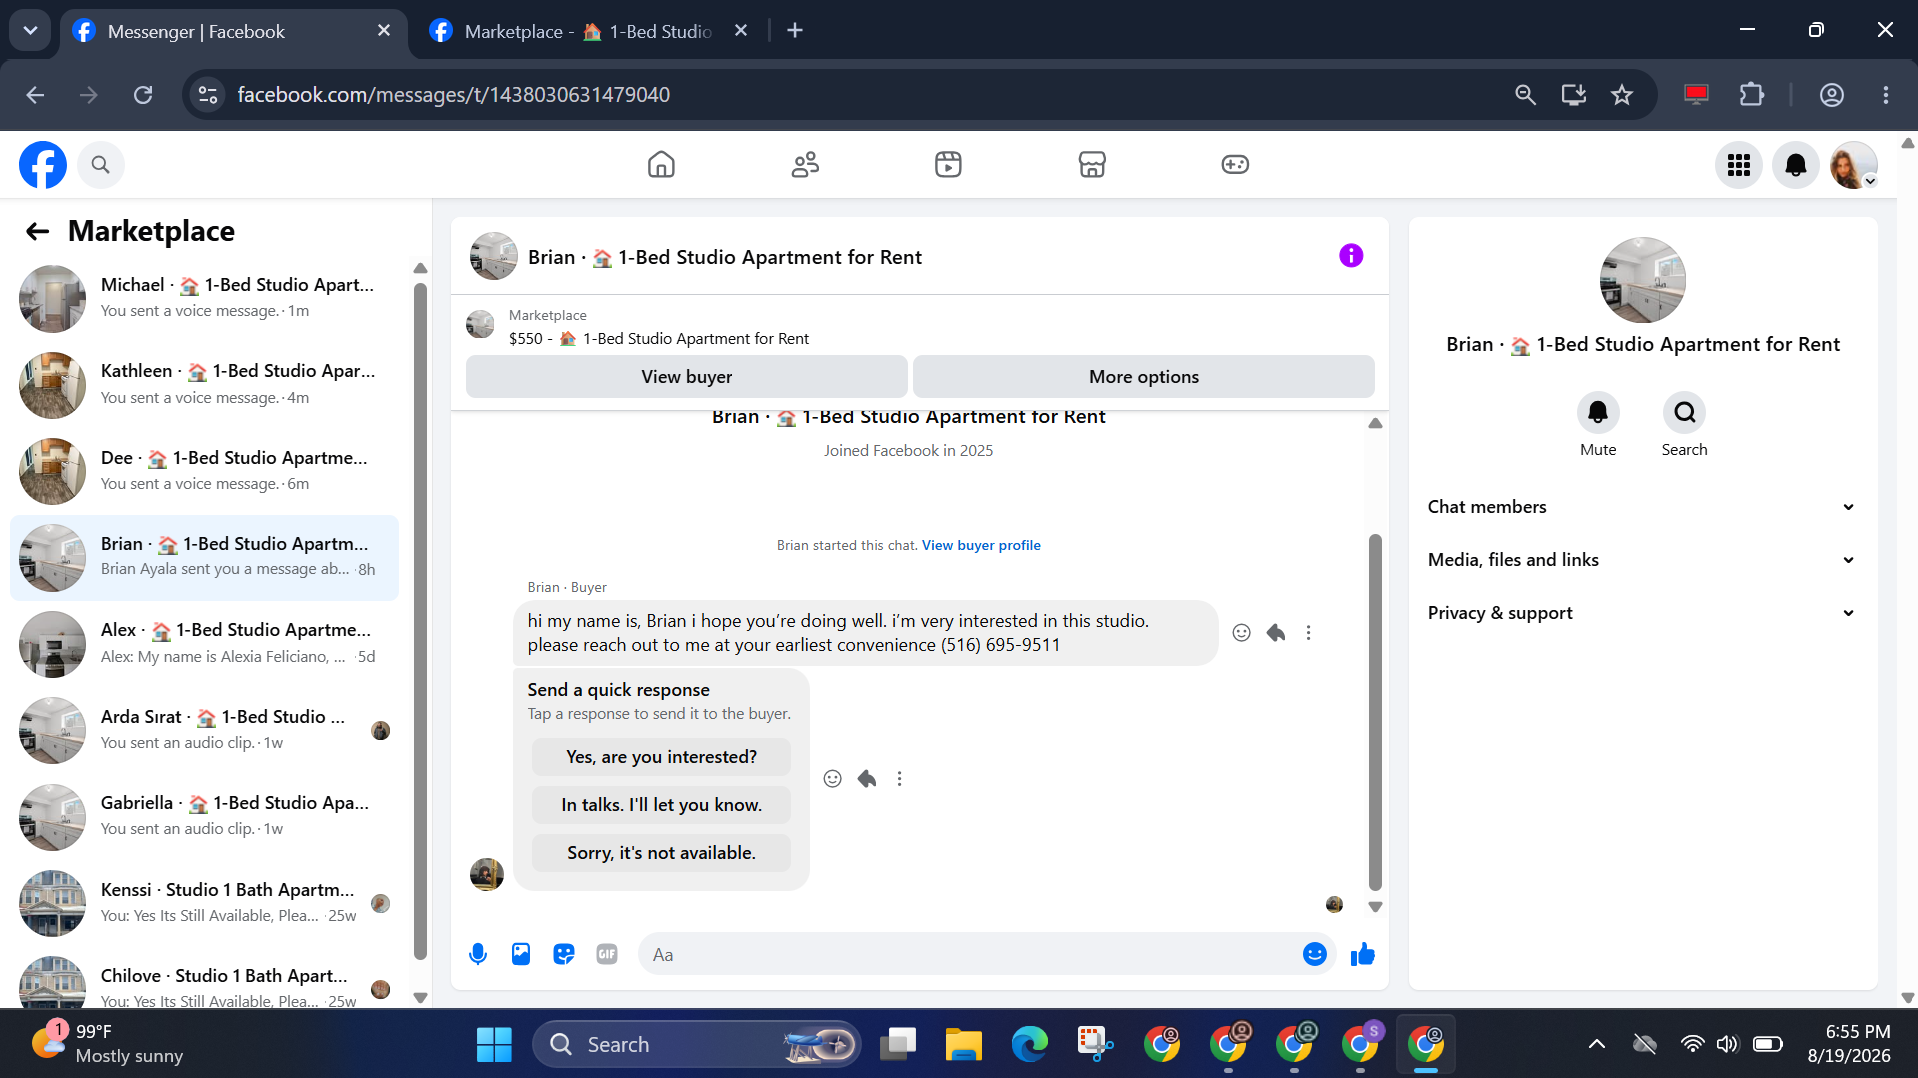Send a thumbs-up like
The image size is (1918, 1078).
[x=1362, y=955]
